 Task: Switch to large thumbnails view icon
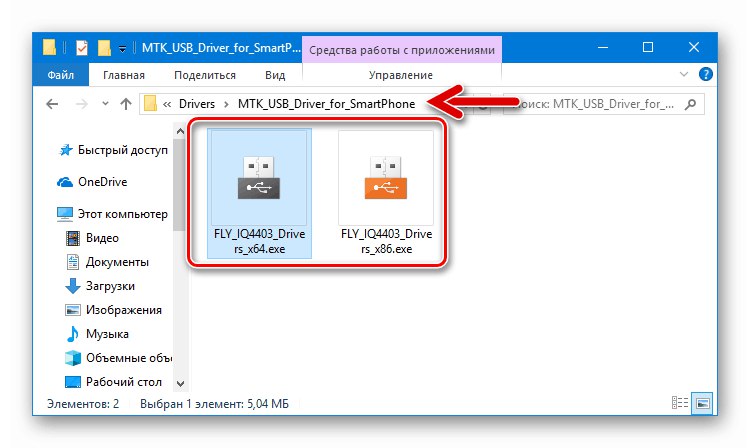tap(703, 403)
